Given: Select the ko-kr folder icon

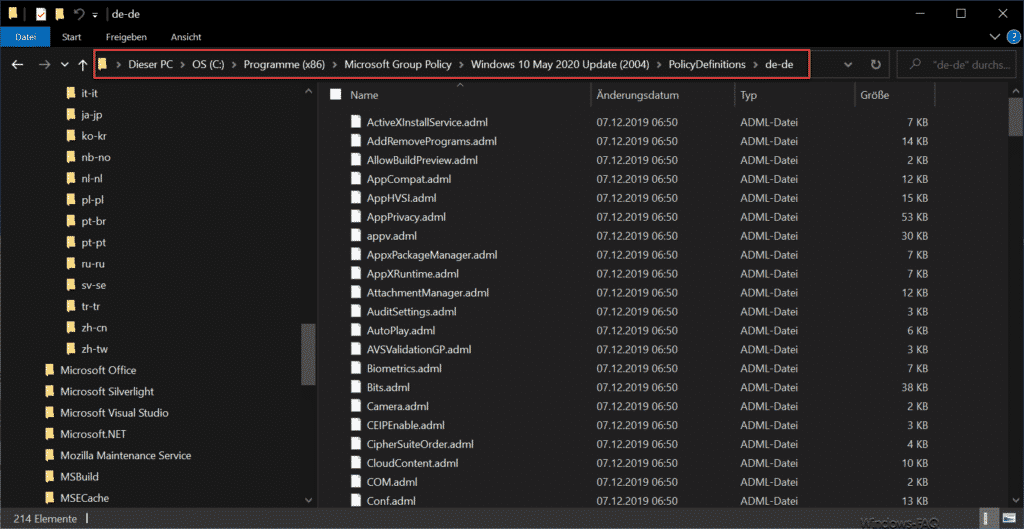Looking at the screenshot, I should 71,136.
